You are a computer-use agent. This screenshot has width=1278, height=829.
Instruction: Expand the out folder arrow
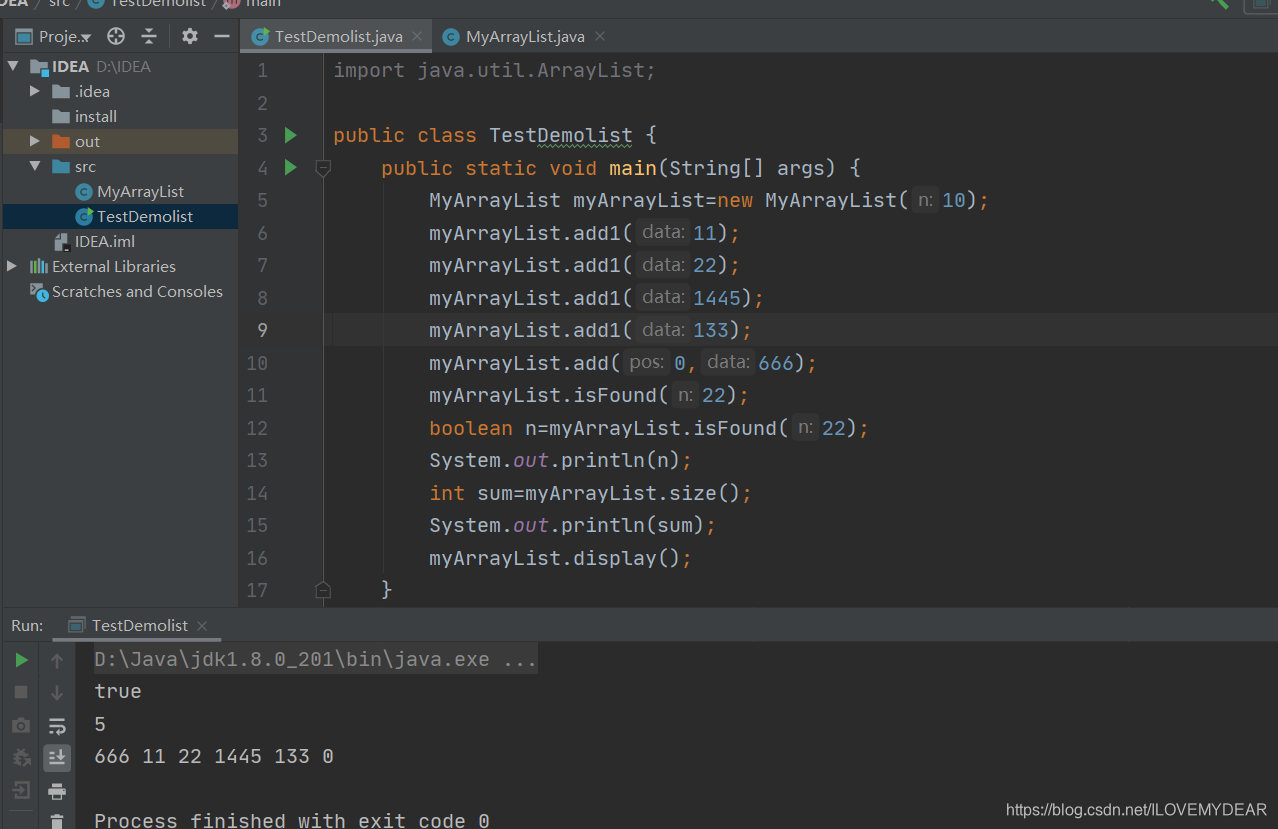point(35,142)
